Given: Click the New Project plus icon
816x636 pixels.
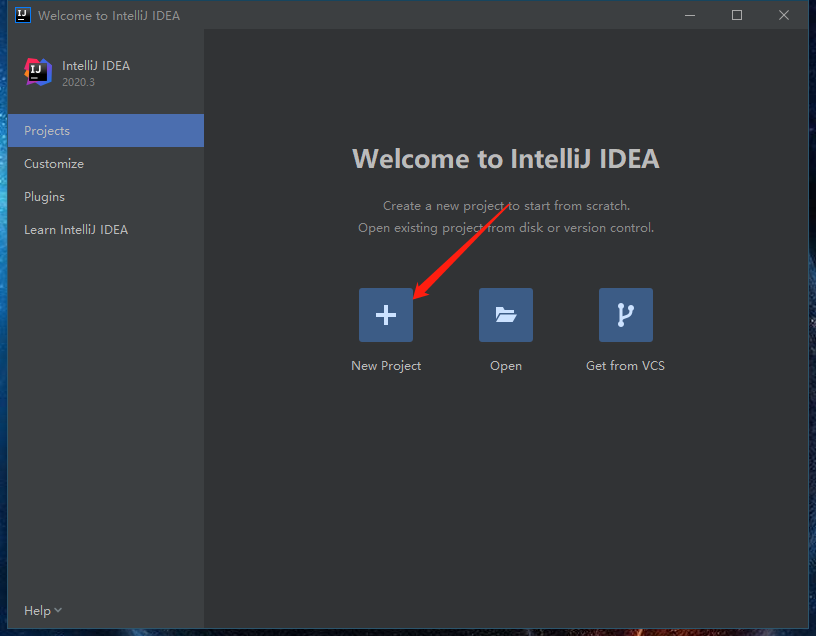Looking at the screenshot, I should tap(385, 314).
